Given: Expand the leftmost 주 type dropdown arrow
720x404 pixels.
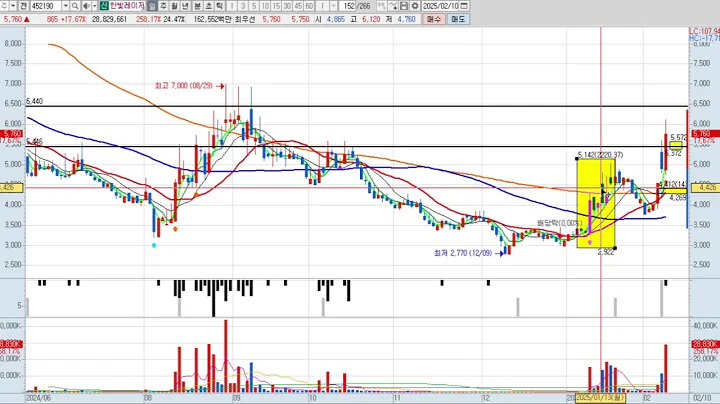Looking at the screenshot, I should point(13,6).
